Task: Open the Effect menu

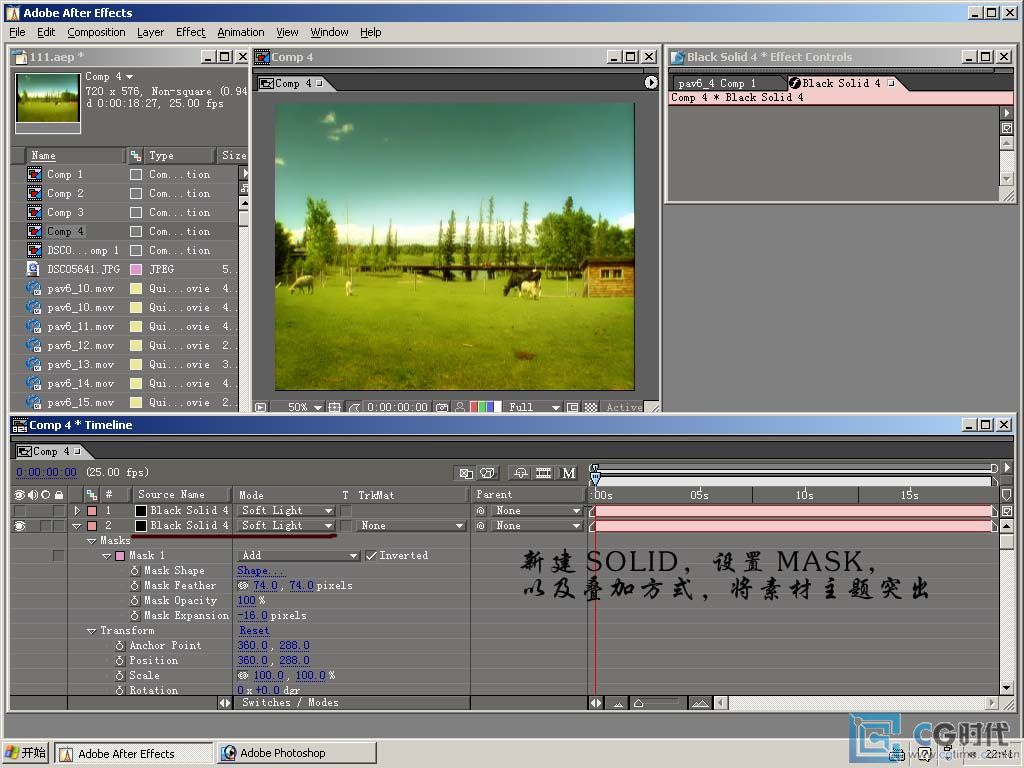Action: [190, 32]
